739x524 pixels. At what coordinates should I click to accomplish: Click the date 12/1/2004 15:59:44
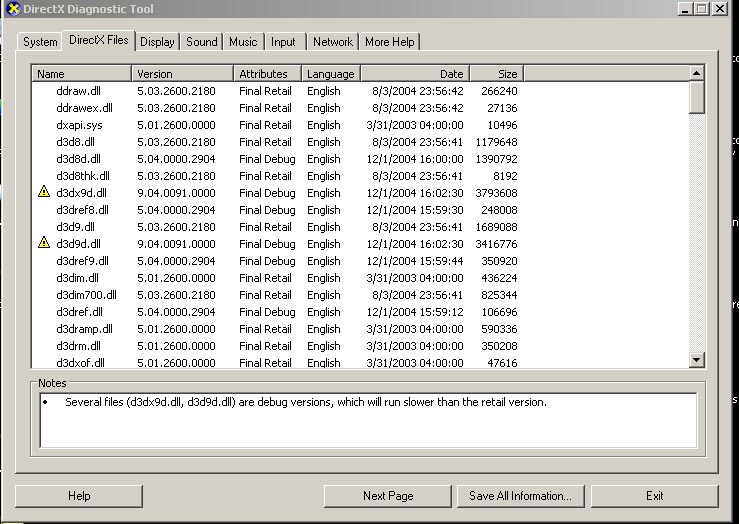tap(415, 261)
